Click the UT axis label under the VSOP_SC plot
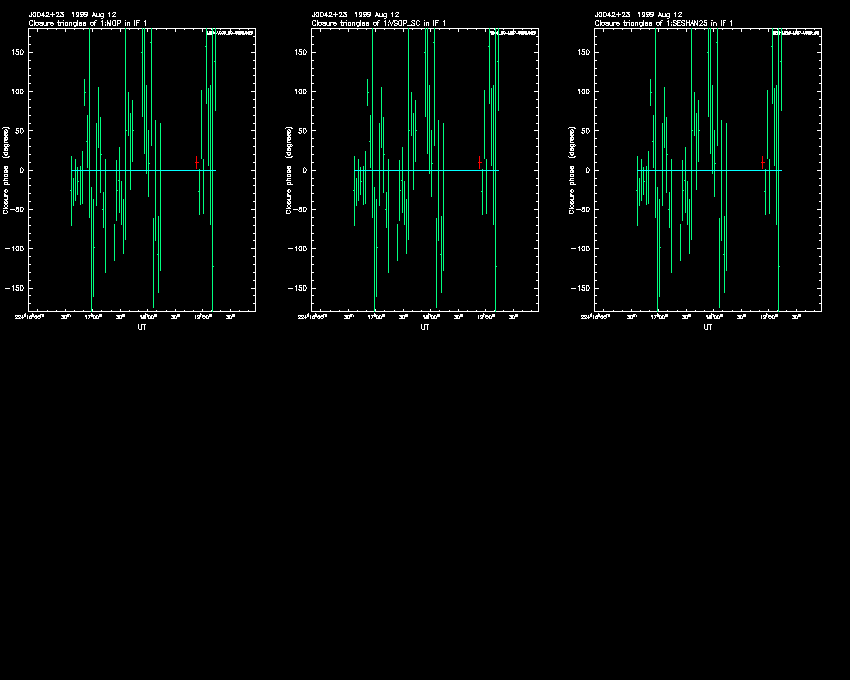The height and width of the screenshot is (680, 850). click(425, 327)
